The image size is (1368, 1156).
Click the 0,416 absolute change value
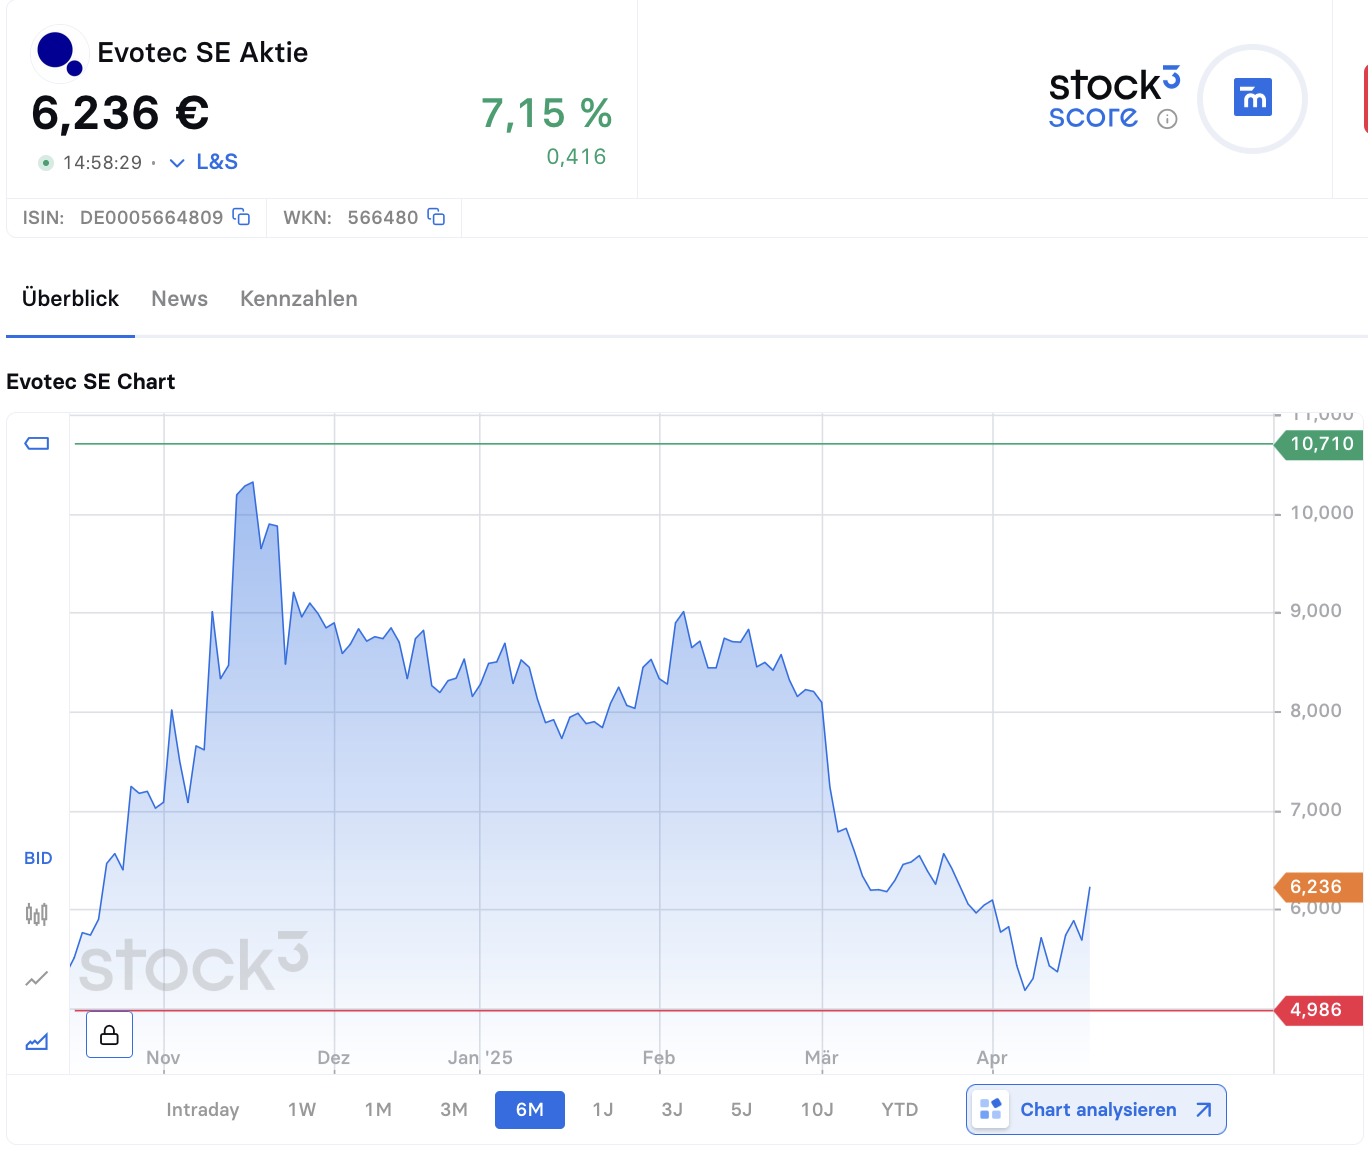pos(576,157)
